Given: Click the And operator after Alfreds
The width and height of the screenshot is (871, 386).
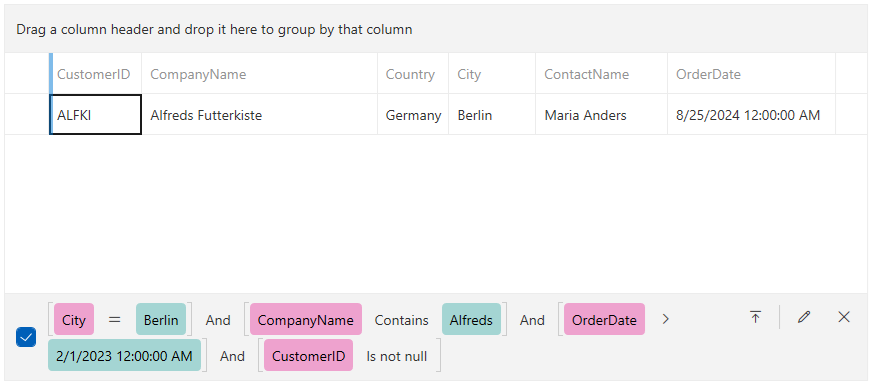Looking at the screenshot, I should coord(532,320).
